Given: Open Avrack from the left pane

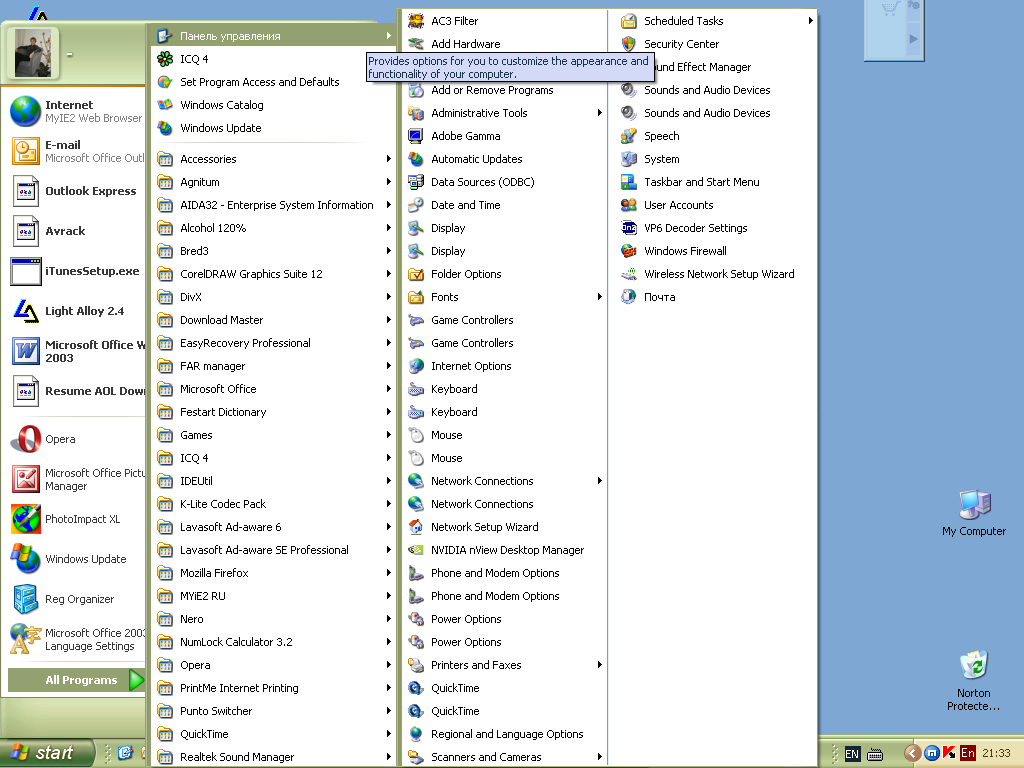Looking at the screenshot, I should click(x=76, y=231).
